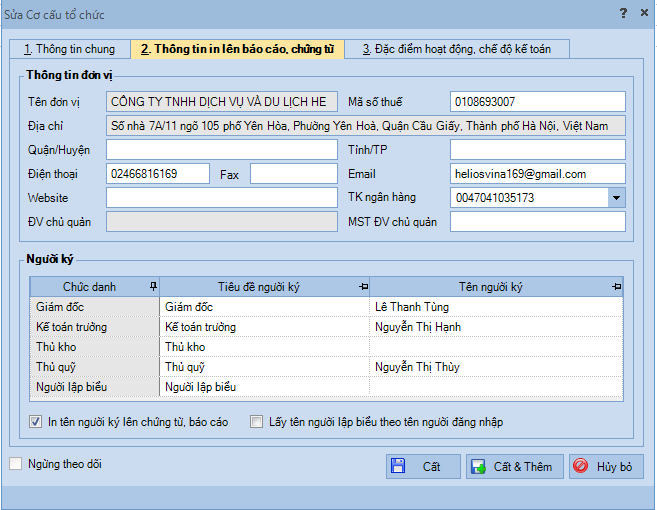Cancel with the Hủy bỏ button

606,466
